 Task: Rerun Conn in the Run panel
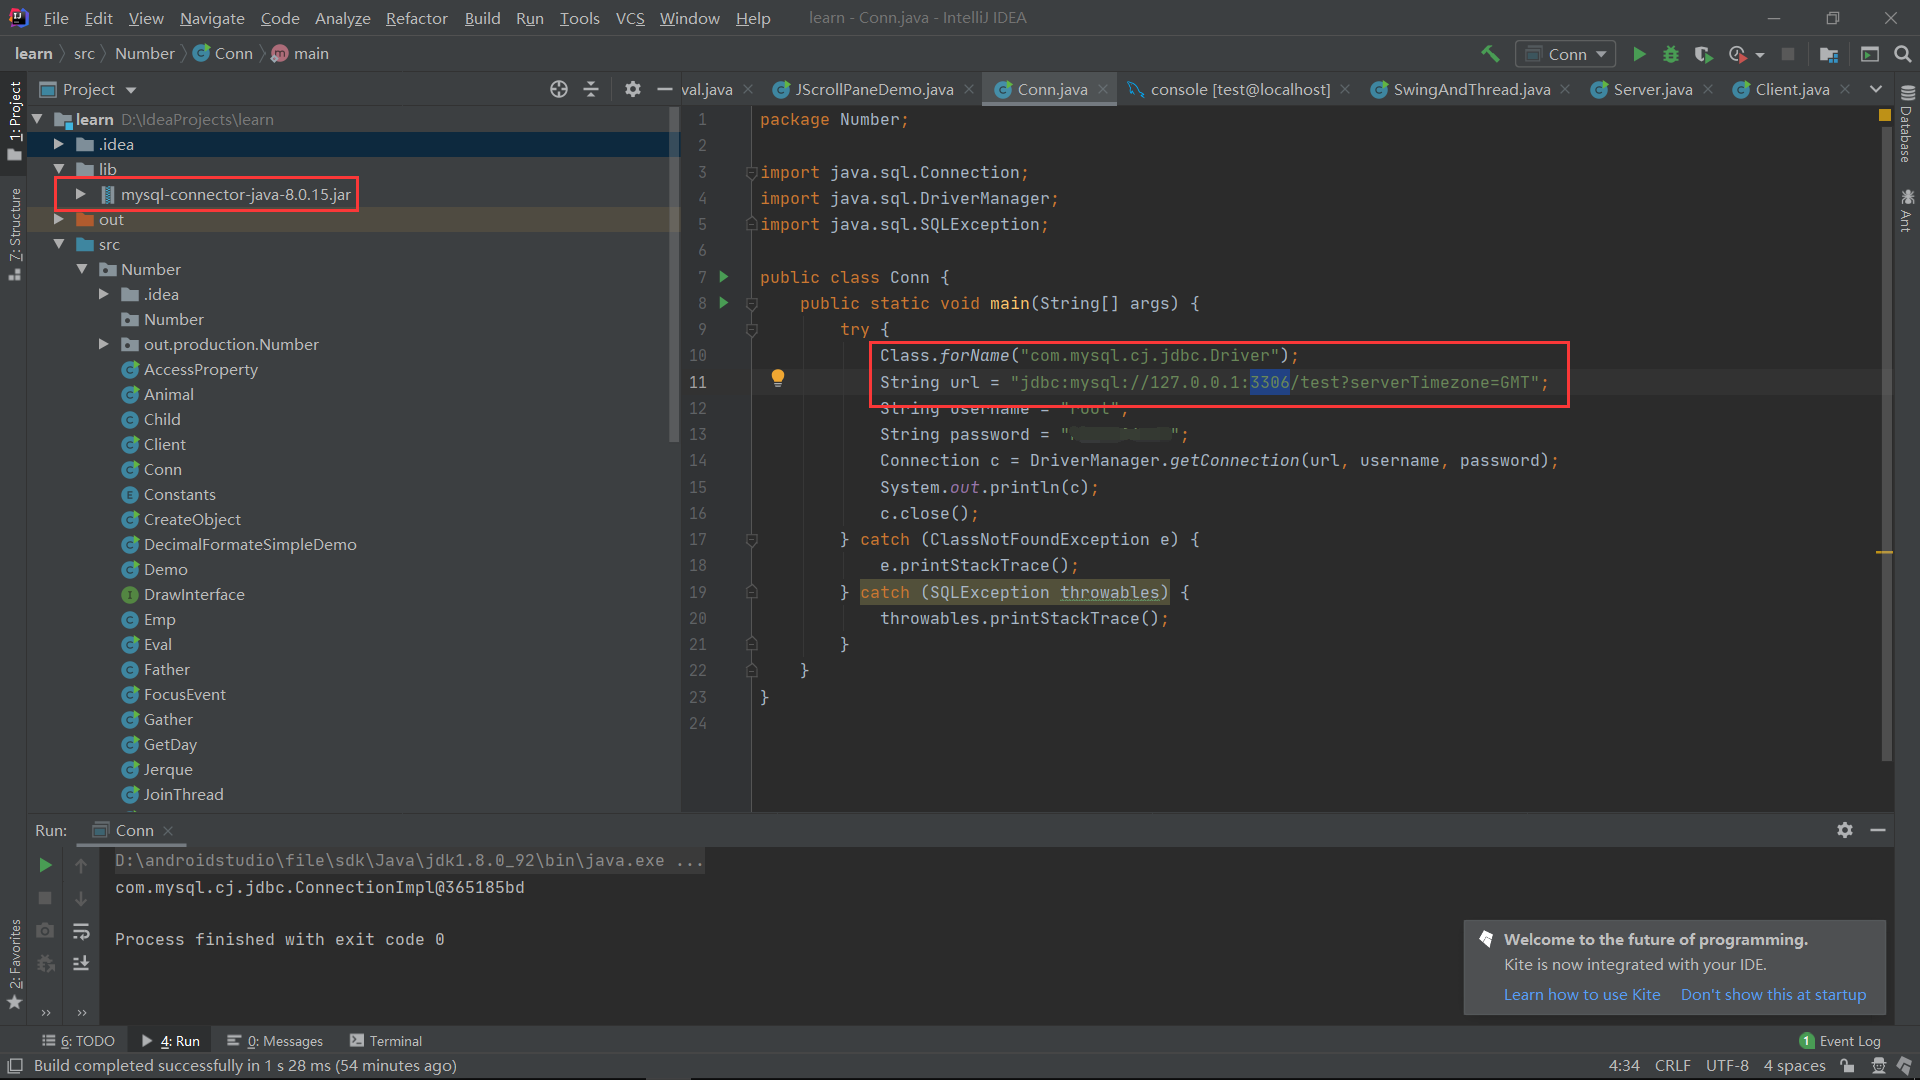click(x=45, y=864)
